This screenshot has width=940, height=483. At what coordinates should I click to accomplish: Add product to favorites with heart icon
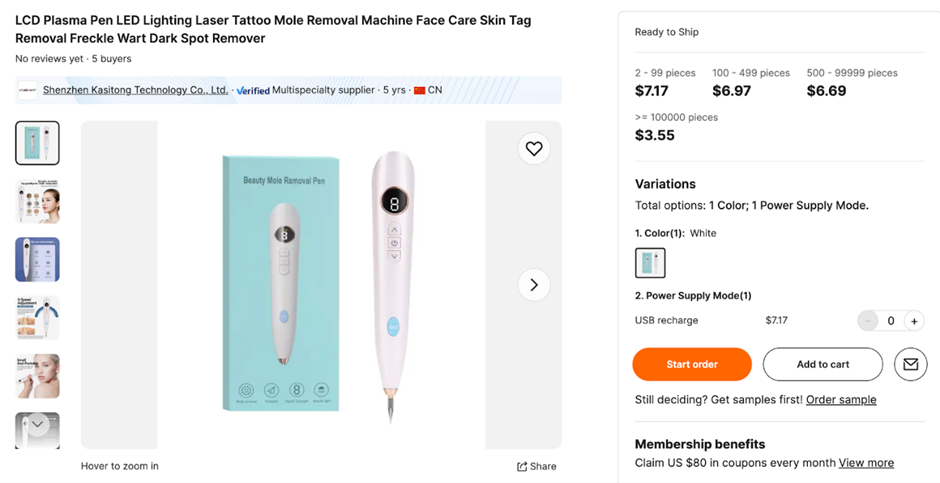point(534,149)
